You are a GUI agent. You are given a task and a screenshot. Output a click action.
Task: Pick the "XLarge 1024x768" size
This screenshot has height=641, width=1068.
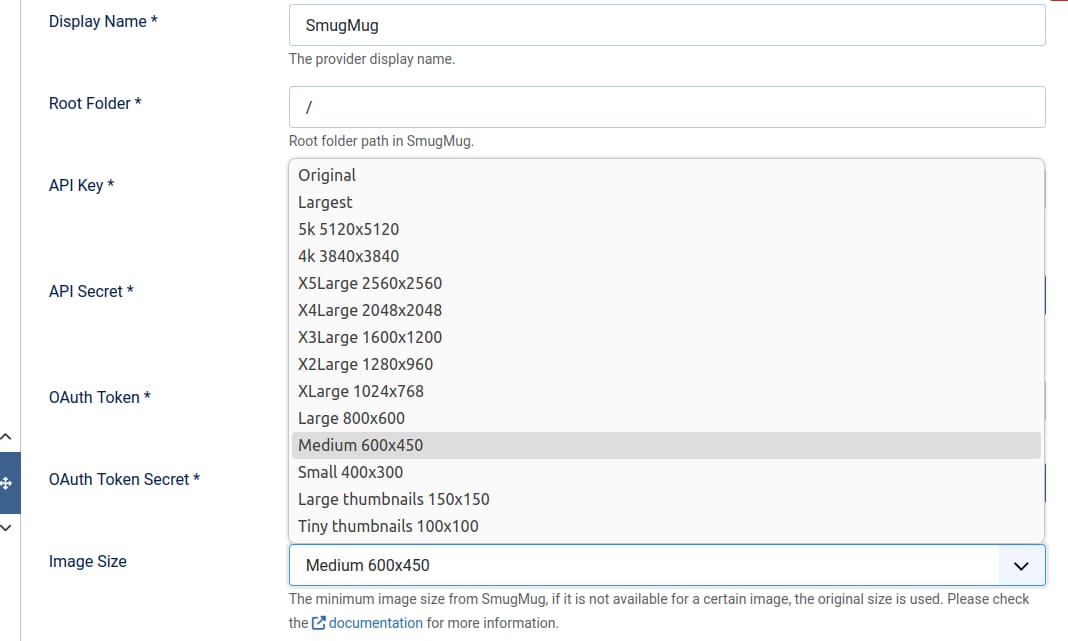(x=360, y=391)
